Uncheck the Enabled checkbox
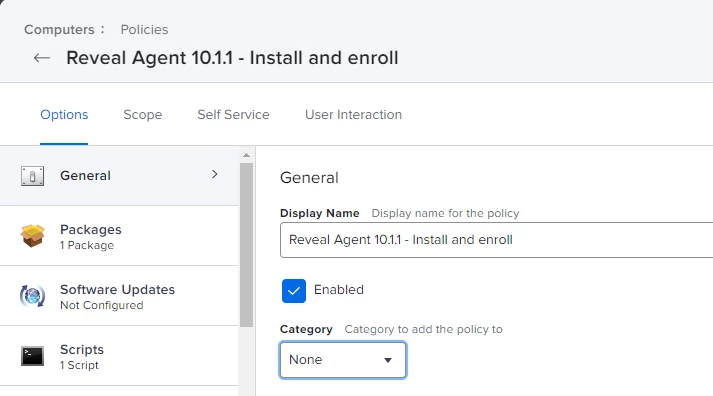The image size is (713, 396). [294, 291]
